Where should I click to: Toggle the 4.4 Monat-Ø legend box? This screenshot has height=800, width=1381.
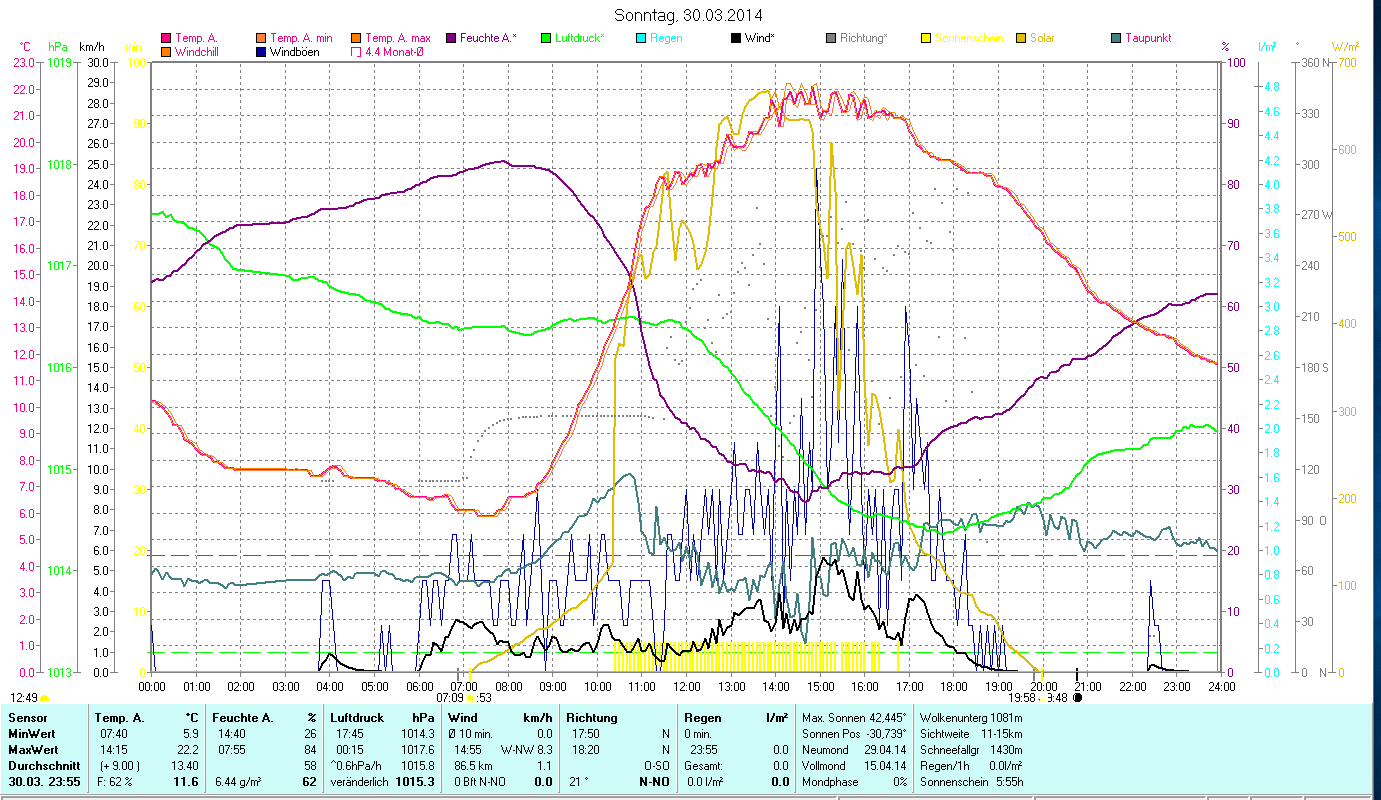tap(357, 51)
